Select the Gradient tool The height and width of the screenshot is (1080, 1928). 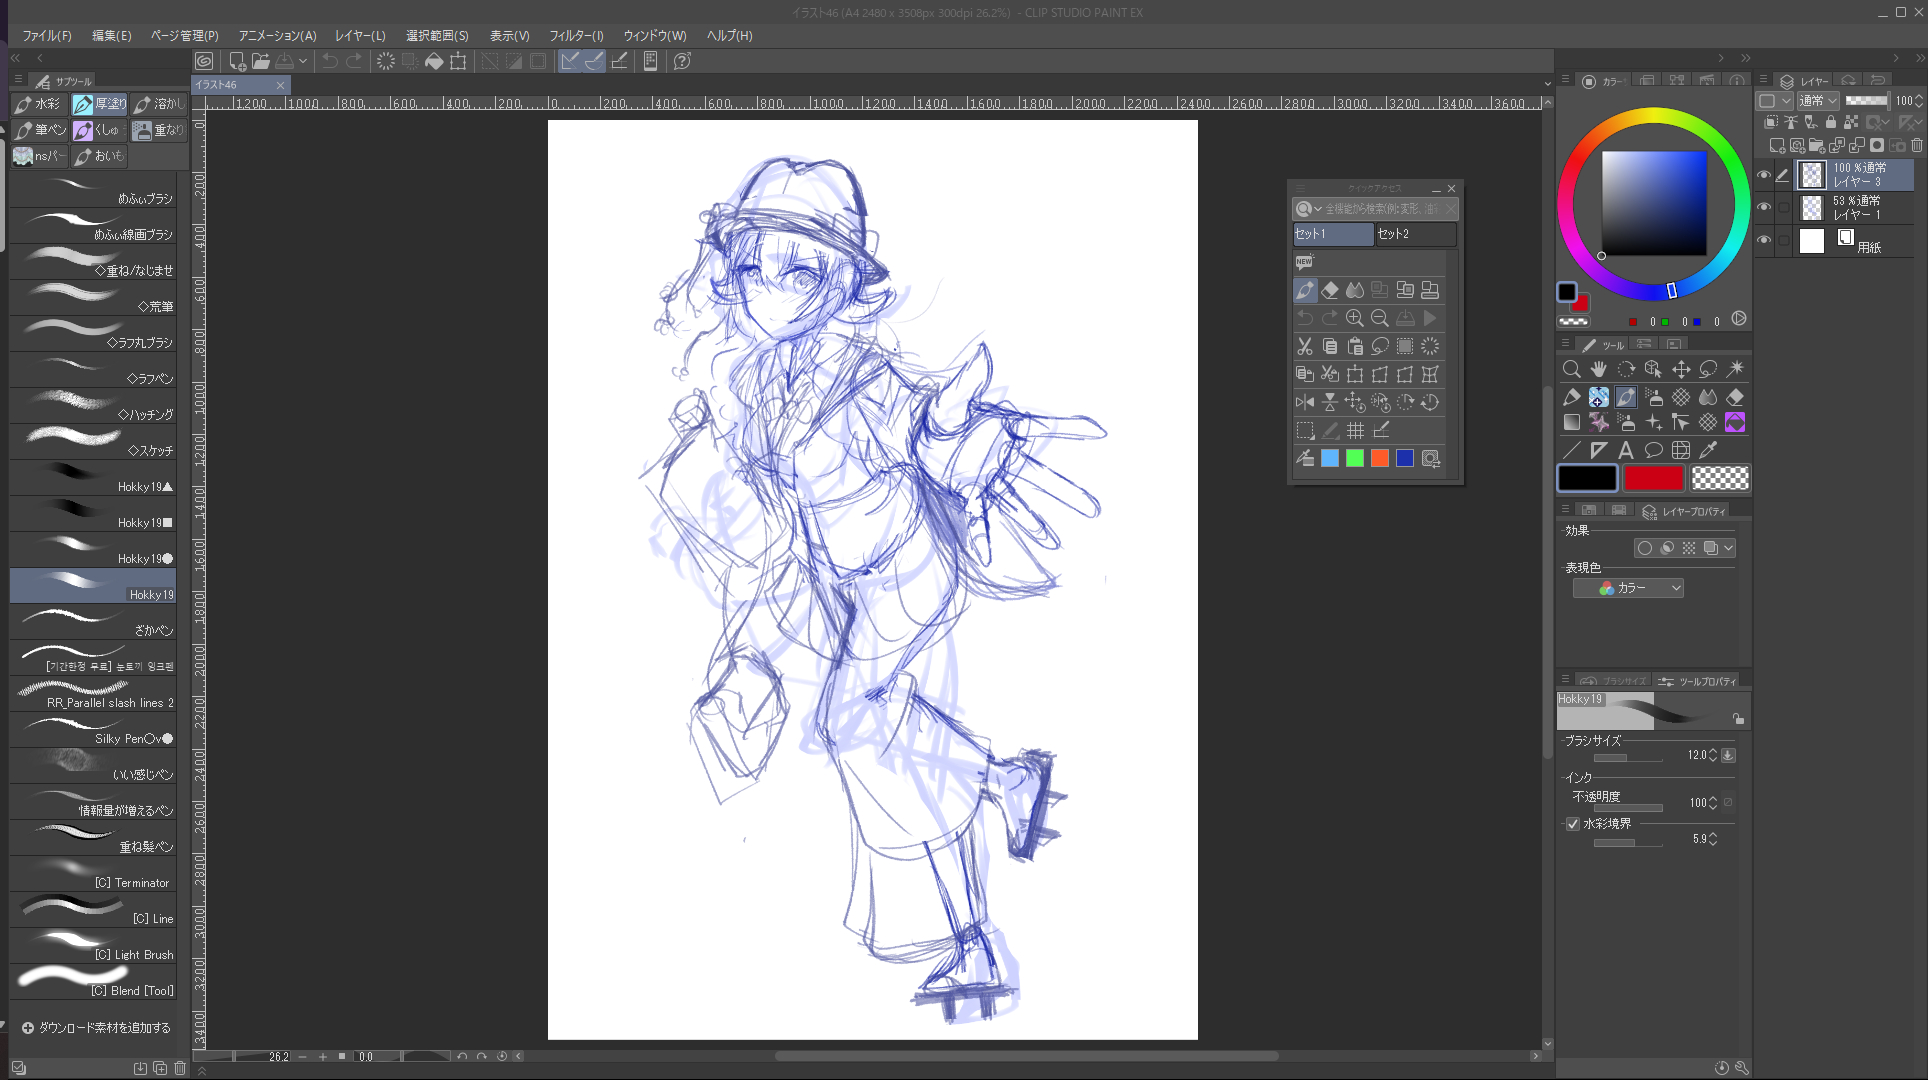1572,423
